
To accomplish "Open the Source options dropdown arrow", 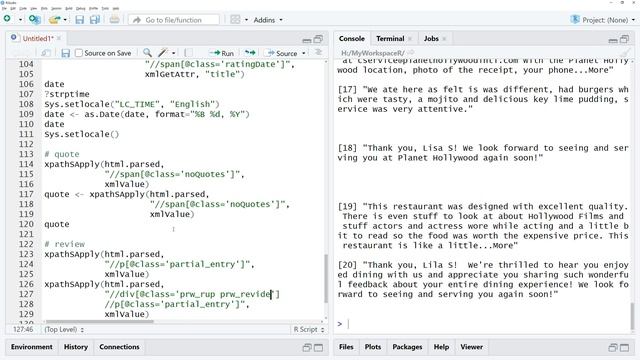I will point(304,53).
